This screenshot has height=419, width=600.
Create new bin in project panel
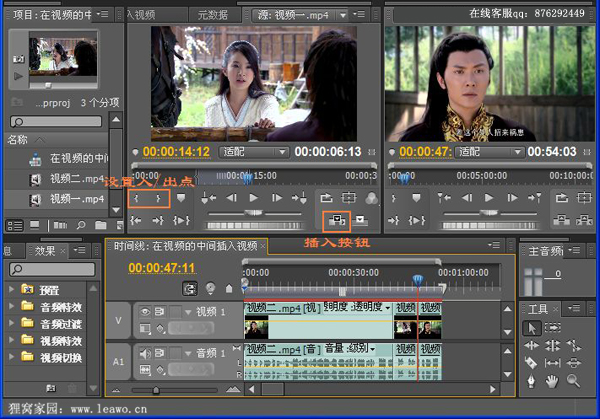(x=101, y=225)
